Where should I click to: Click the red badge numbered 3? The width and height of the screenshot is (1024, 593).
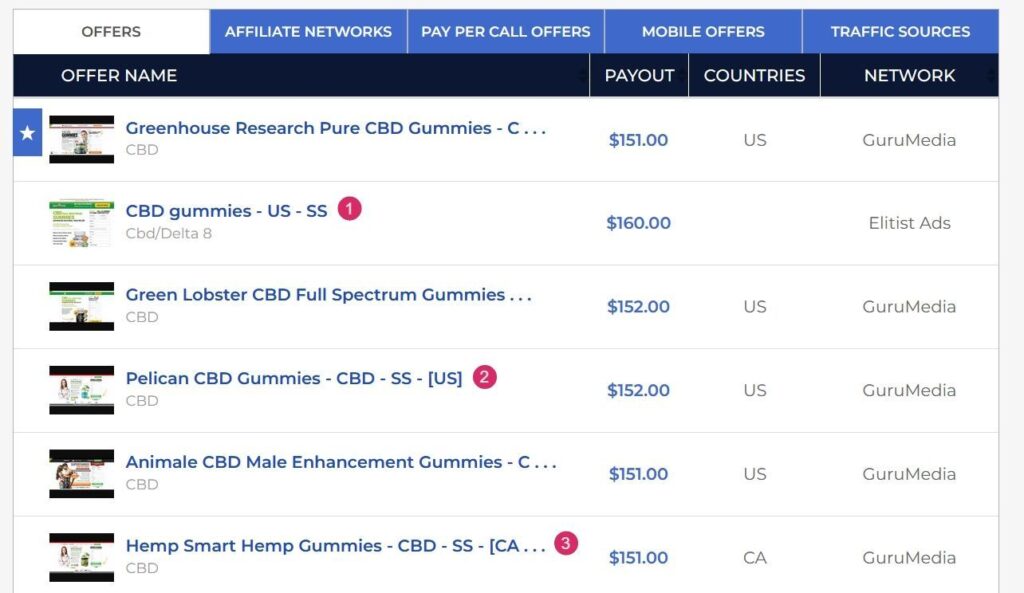(566, 543)
